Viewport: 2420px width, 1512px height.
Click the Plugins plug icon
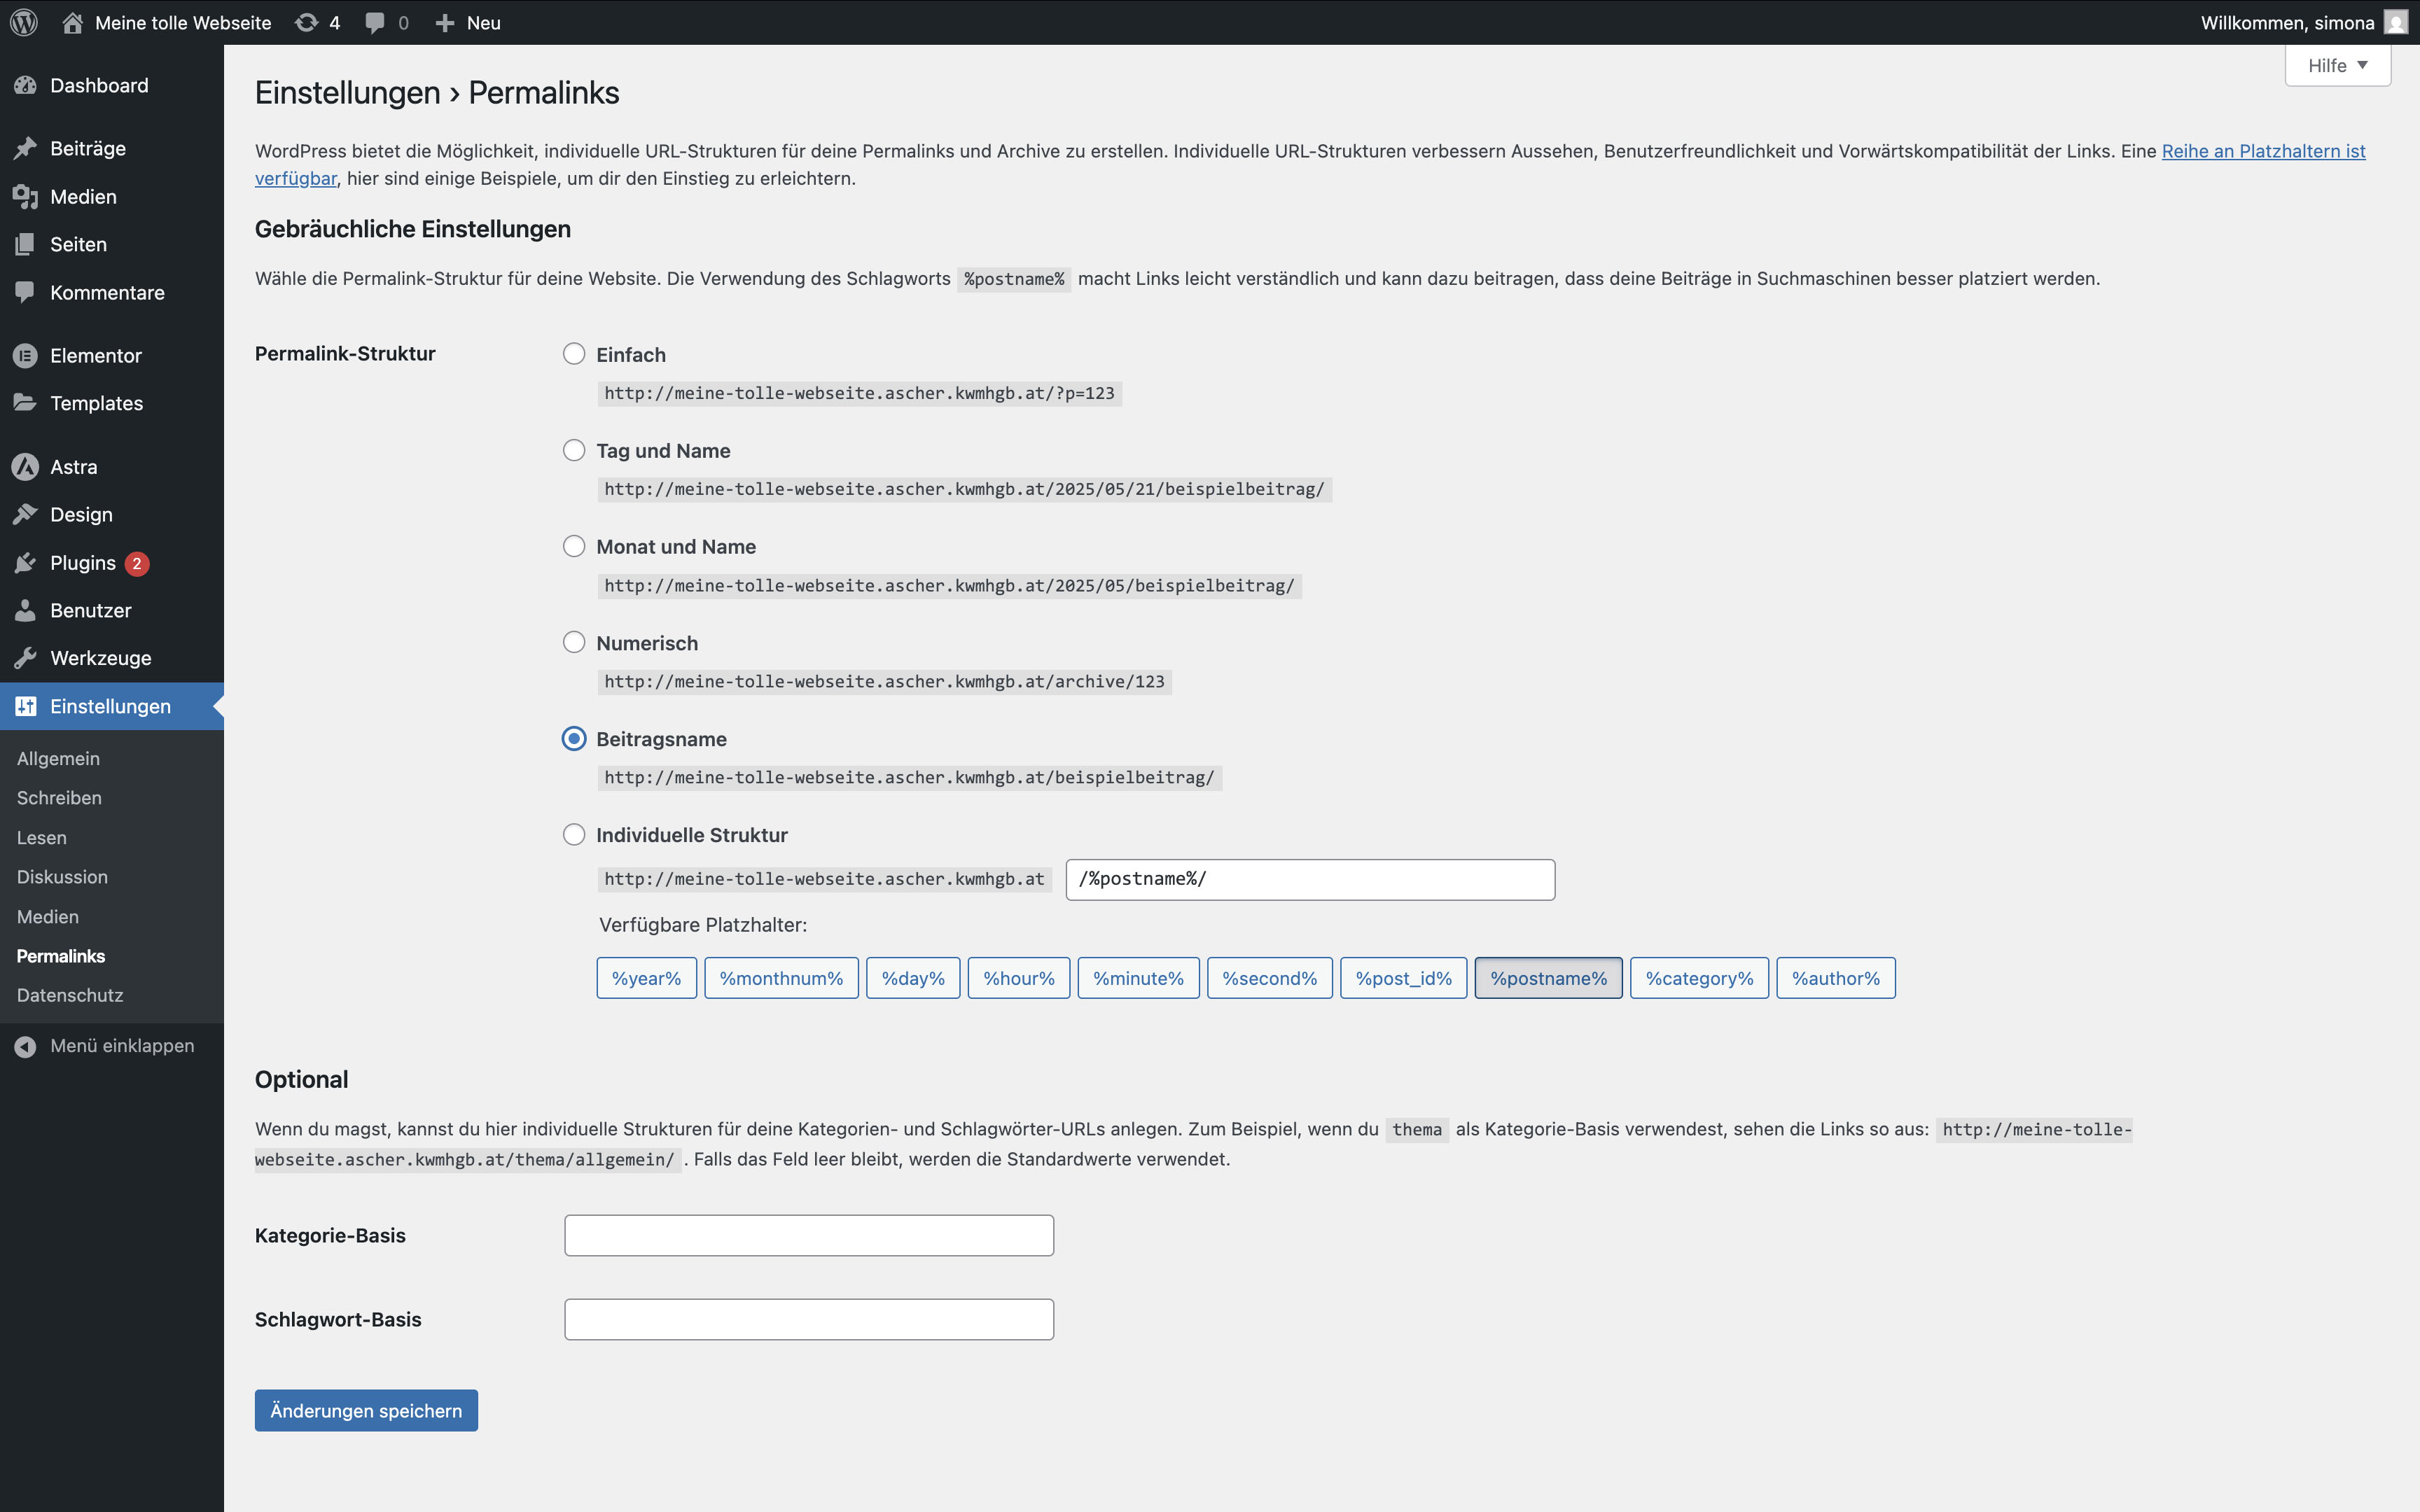point(26,563)
